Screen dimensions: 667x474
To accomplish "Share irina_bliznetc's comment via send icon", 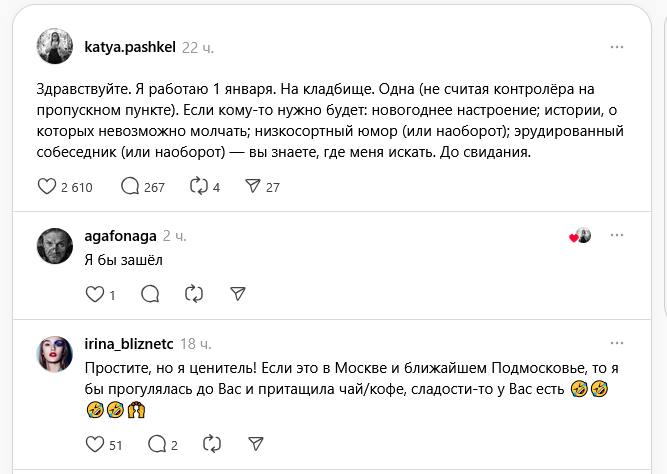I will (x=255, y=444).
